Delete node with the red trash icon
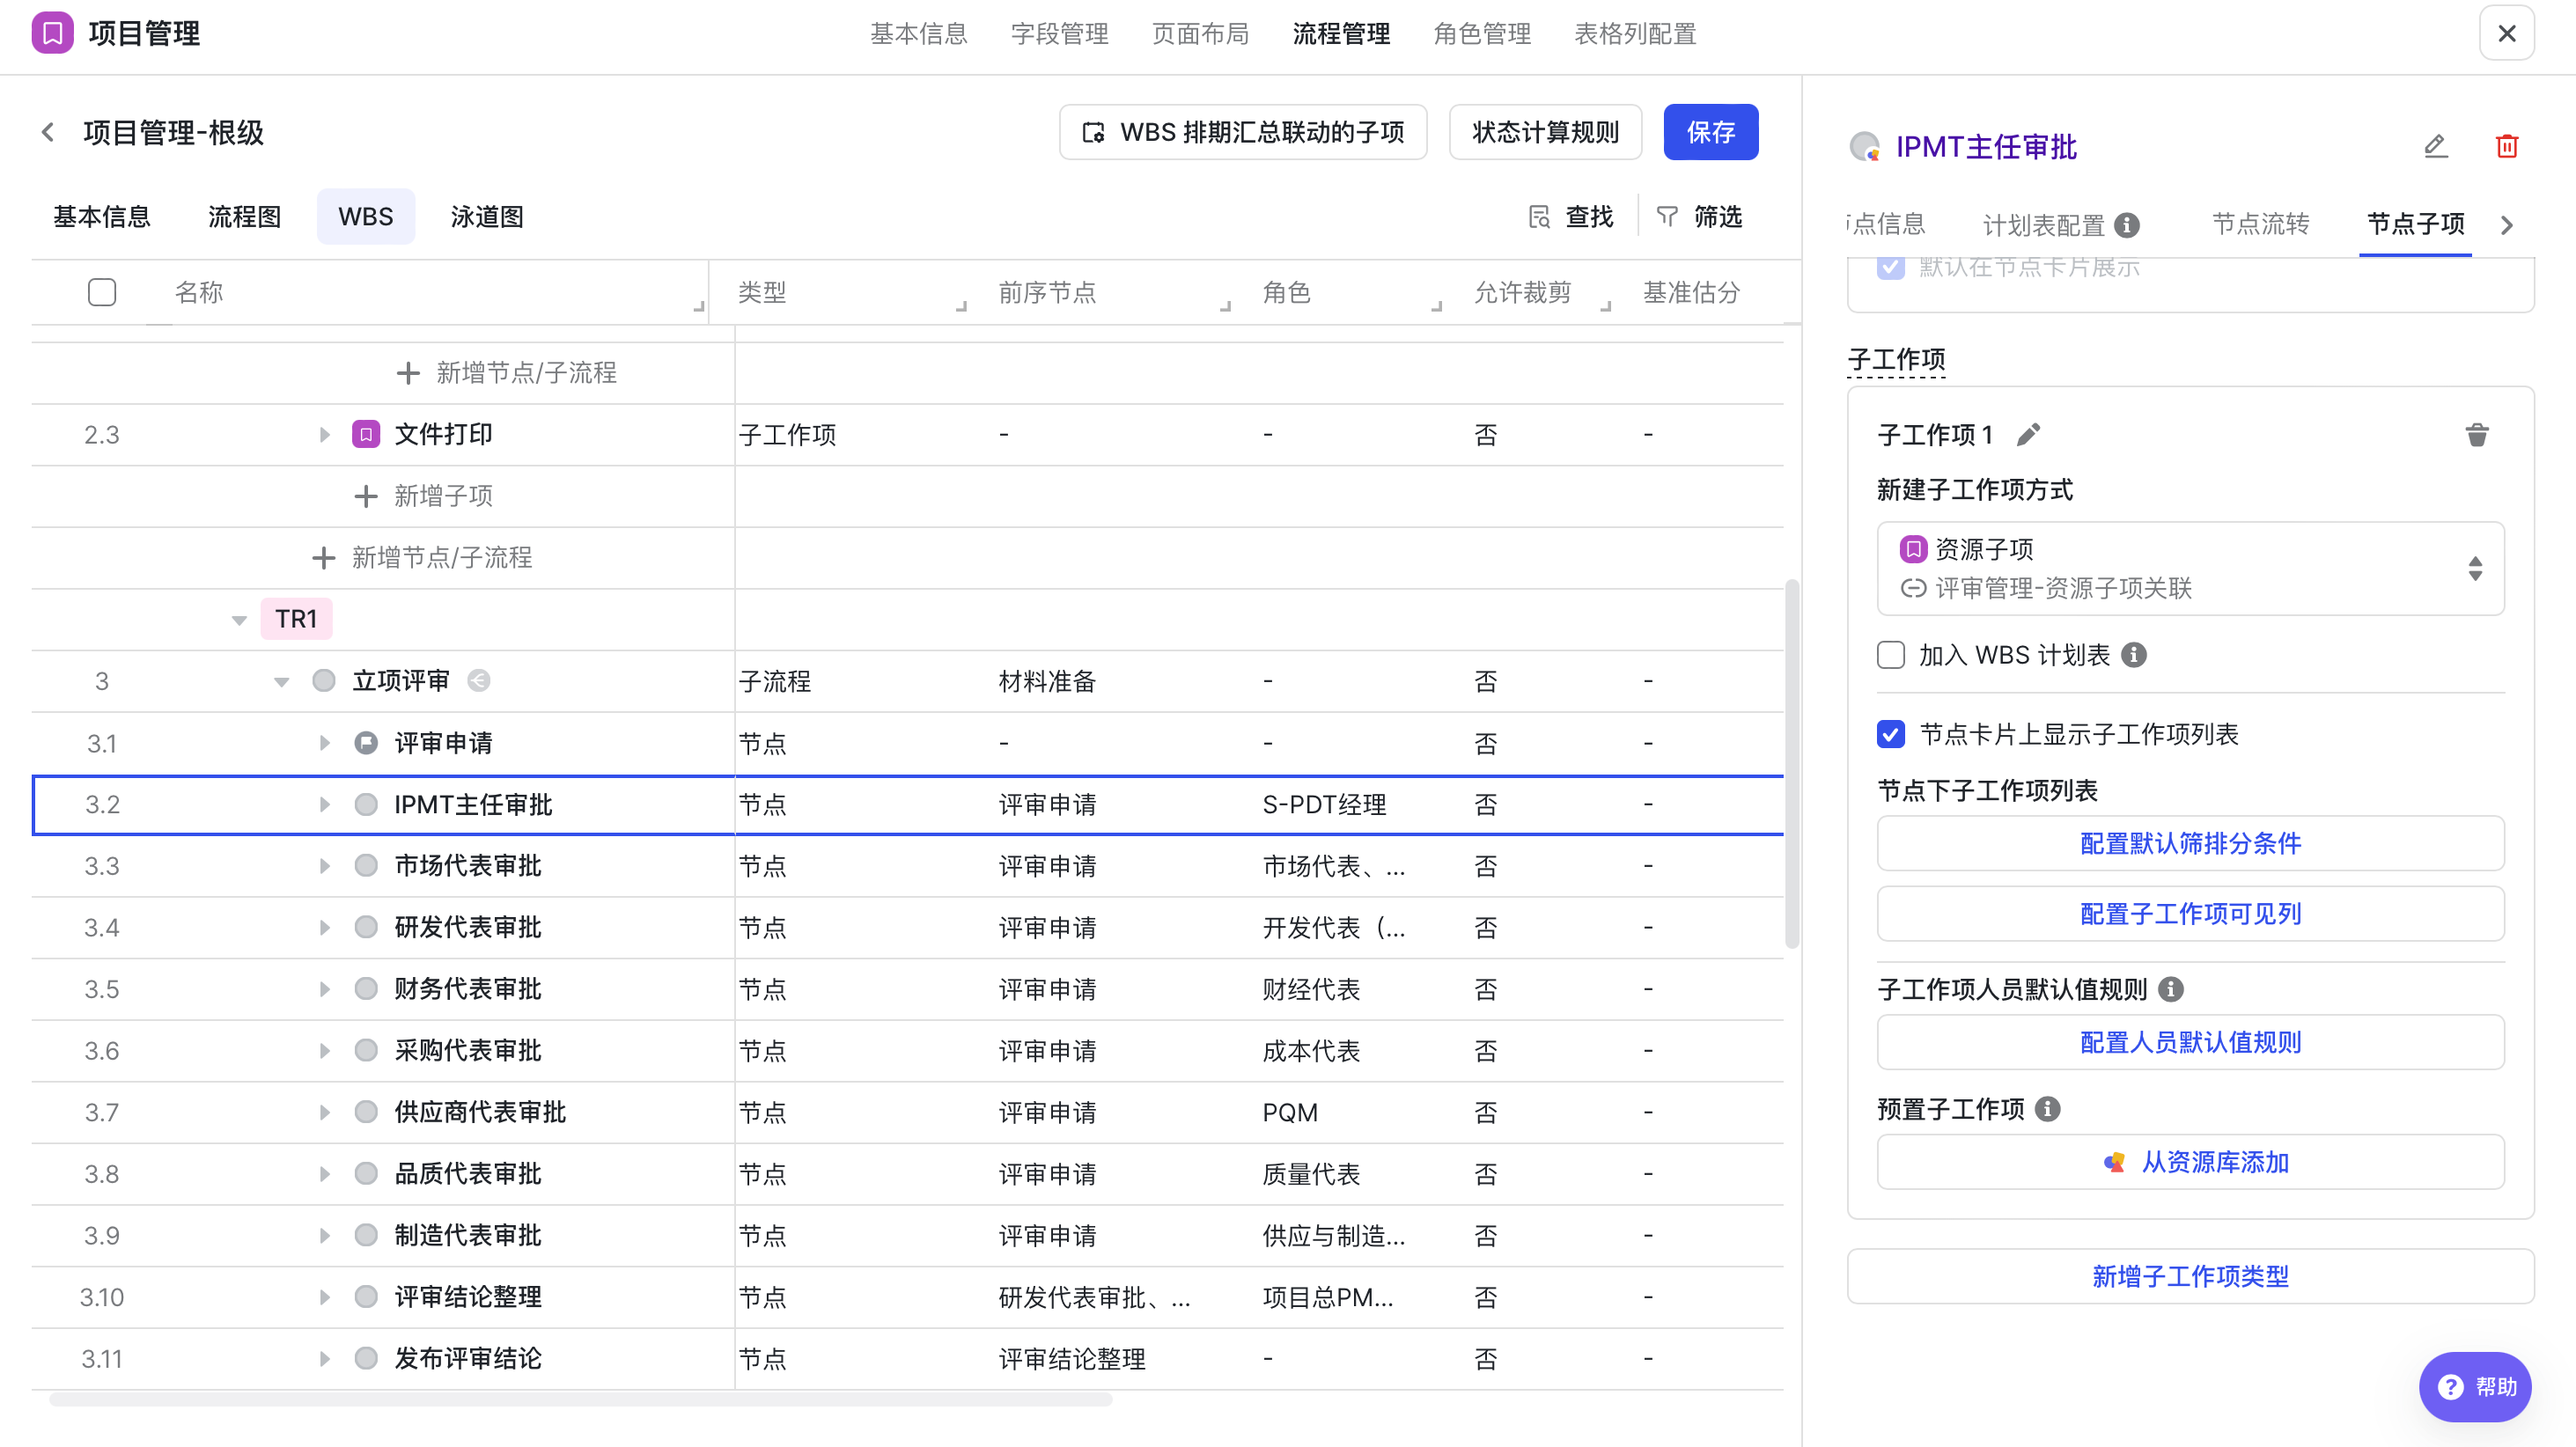2576x1447 pixels. tap(2506, 147)
